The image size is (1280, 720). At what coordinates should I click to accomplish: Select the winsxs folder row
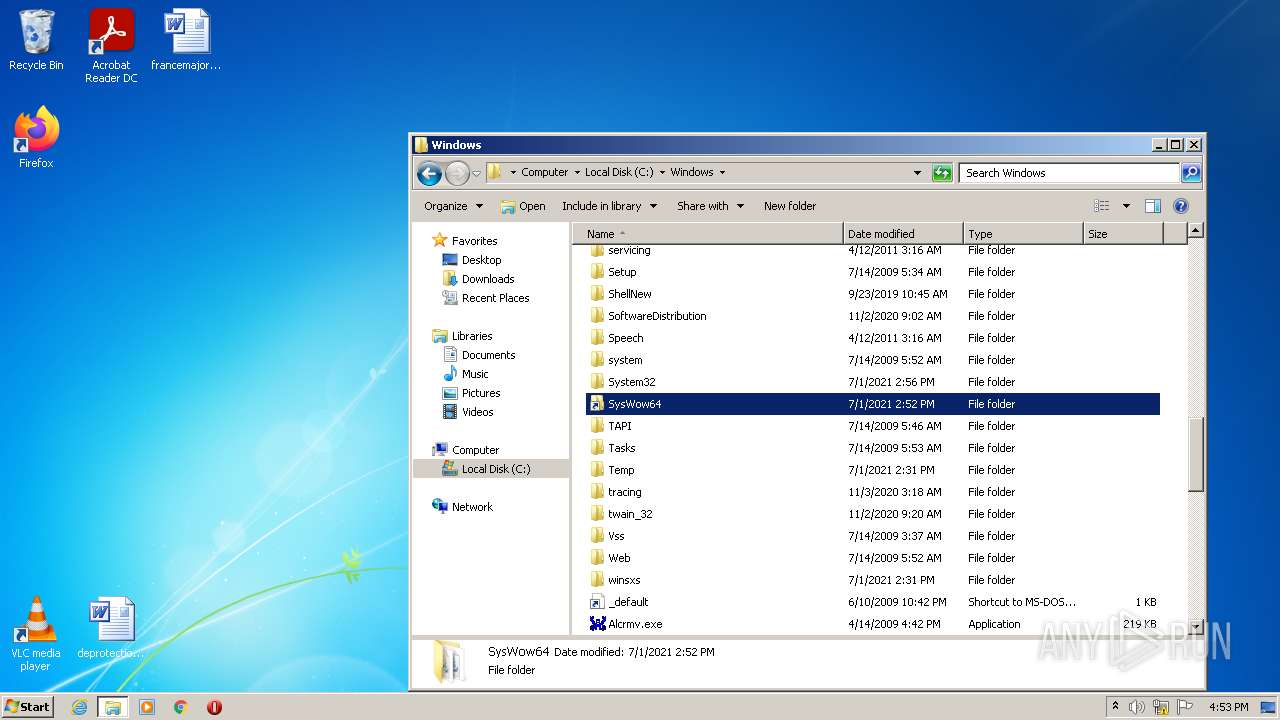[x=873, y=580]
